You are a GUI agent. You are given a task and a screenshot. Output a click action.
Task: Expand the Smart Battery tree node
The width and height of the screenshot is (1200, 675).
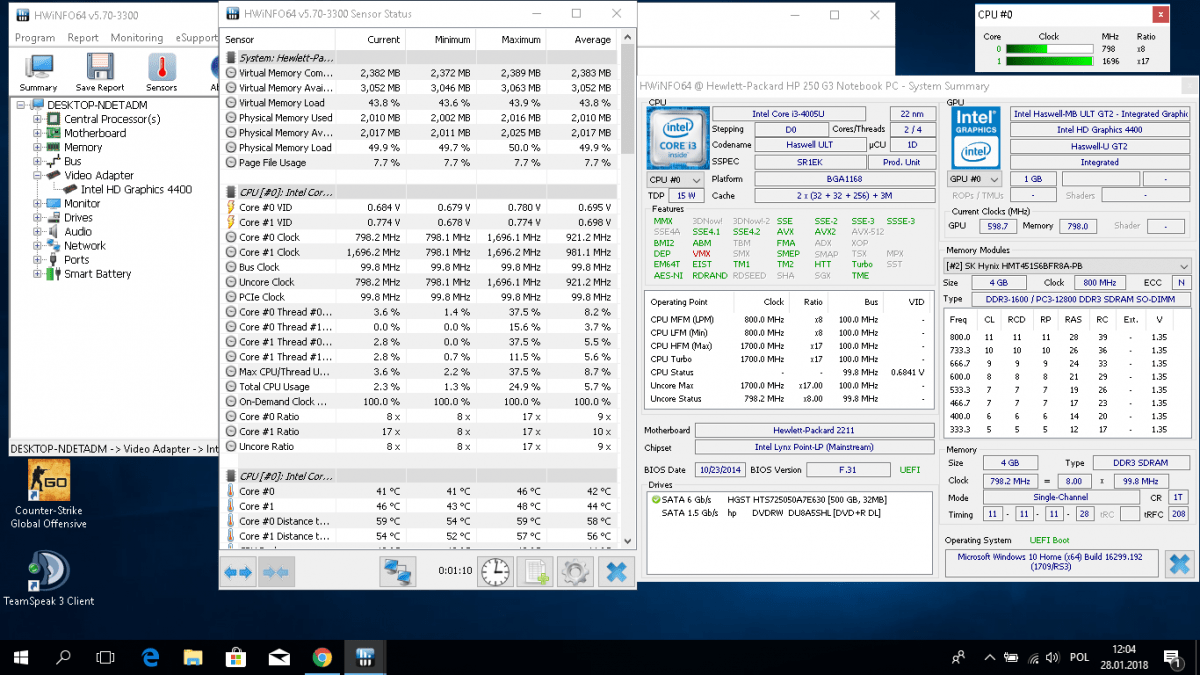38,273
